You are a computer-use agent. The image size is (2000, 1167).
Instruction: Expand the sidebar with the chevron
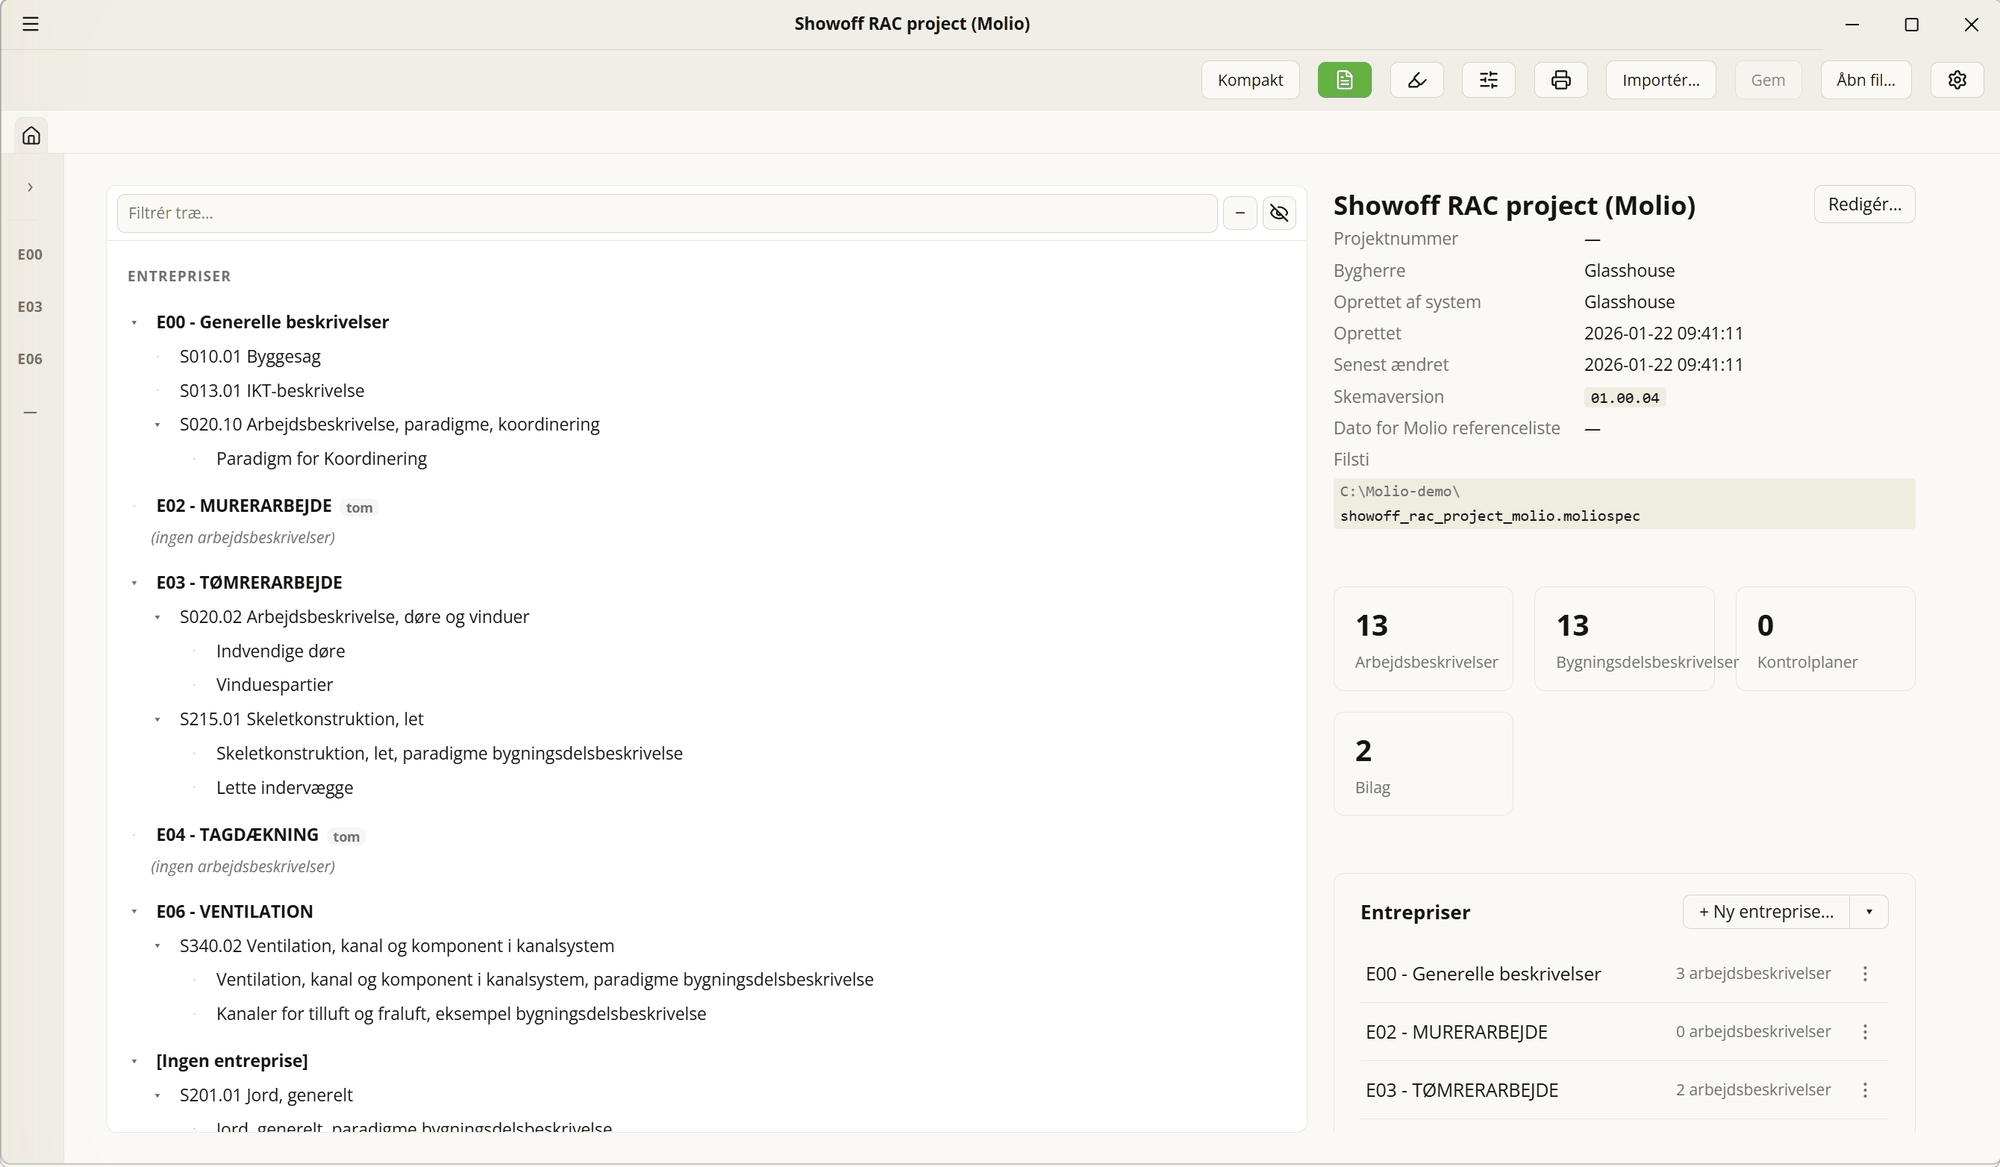point(31,187)
